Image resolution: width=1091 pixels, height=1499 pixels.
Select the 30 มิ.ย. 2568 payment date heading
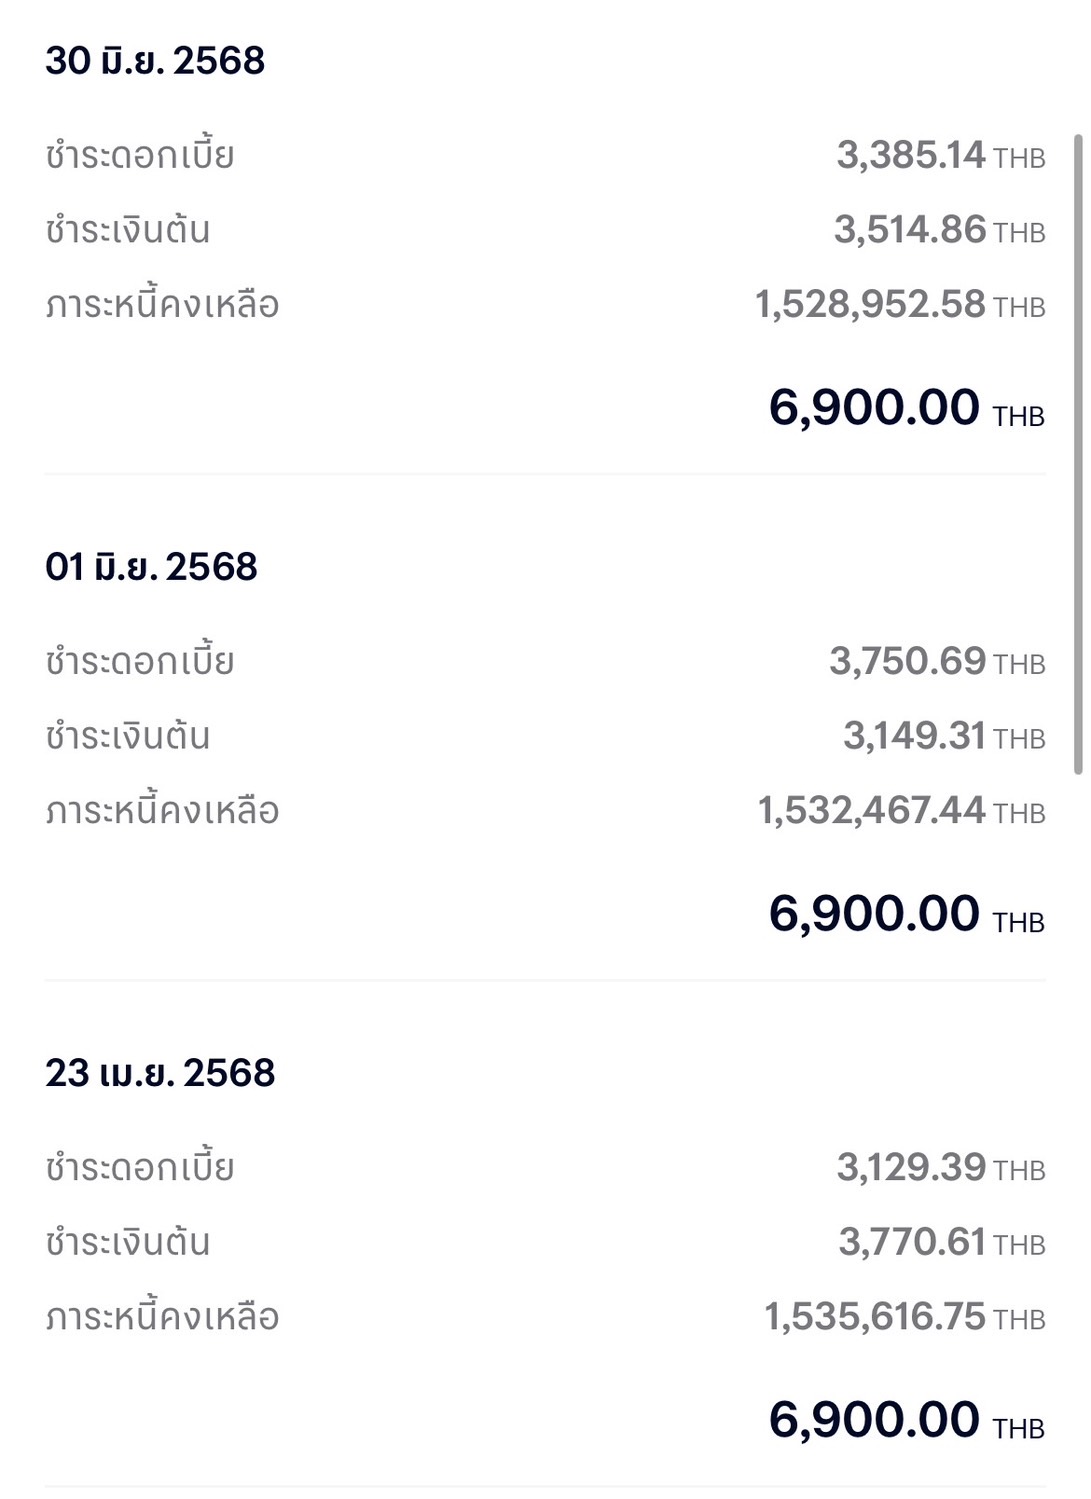[155, 61]
